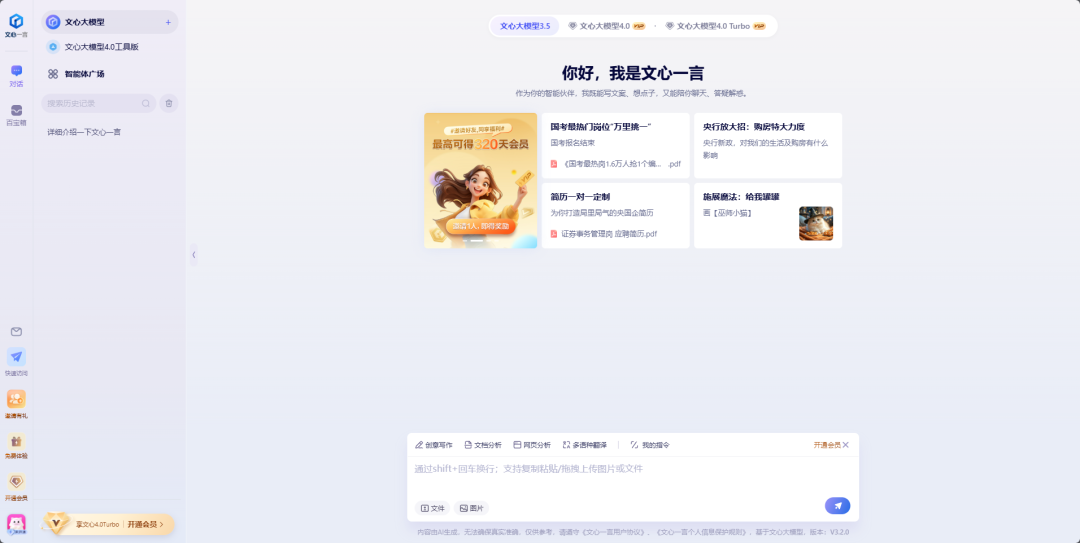This screenshot has height=543, width=1080.
Task: Upload with the 图片 button
Action: (471, 508)
